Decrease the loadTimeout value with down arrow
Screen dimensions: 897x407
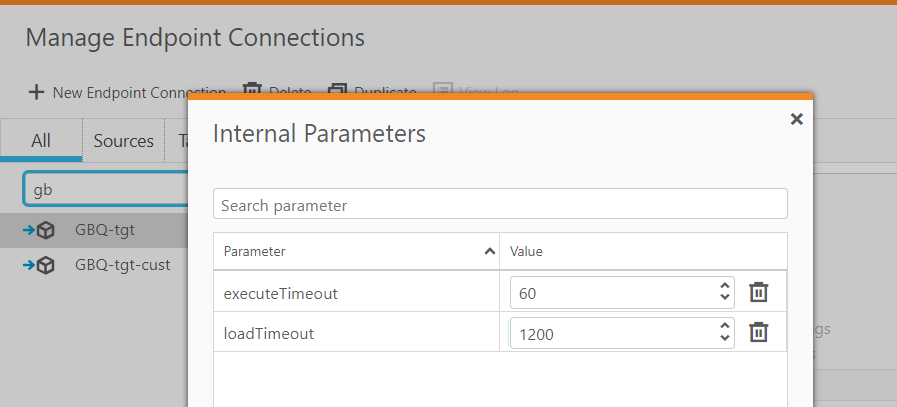coord(725,339)
